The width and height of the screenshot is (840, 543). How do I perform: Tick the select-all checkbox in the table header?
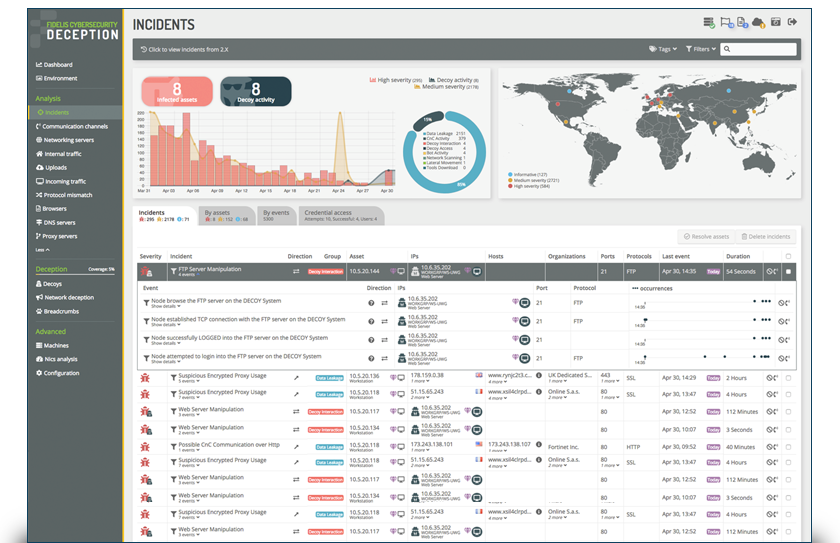click(x=788, y=257)
